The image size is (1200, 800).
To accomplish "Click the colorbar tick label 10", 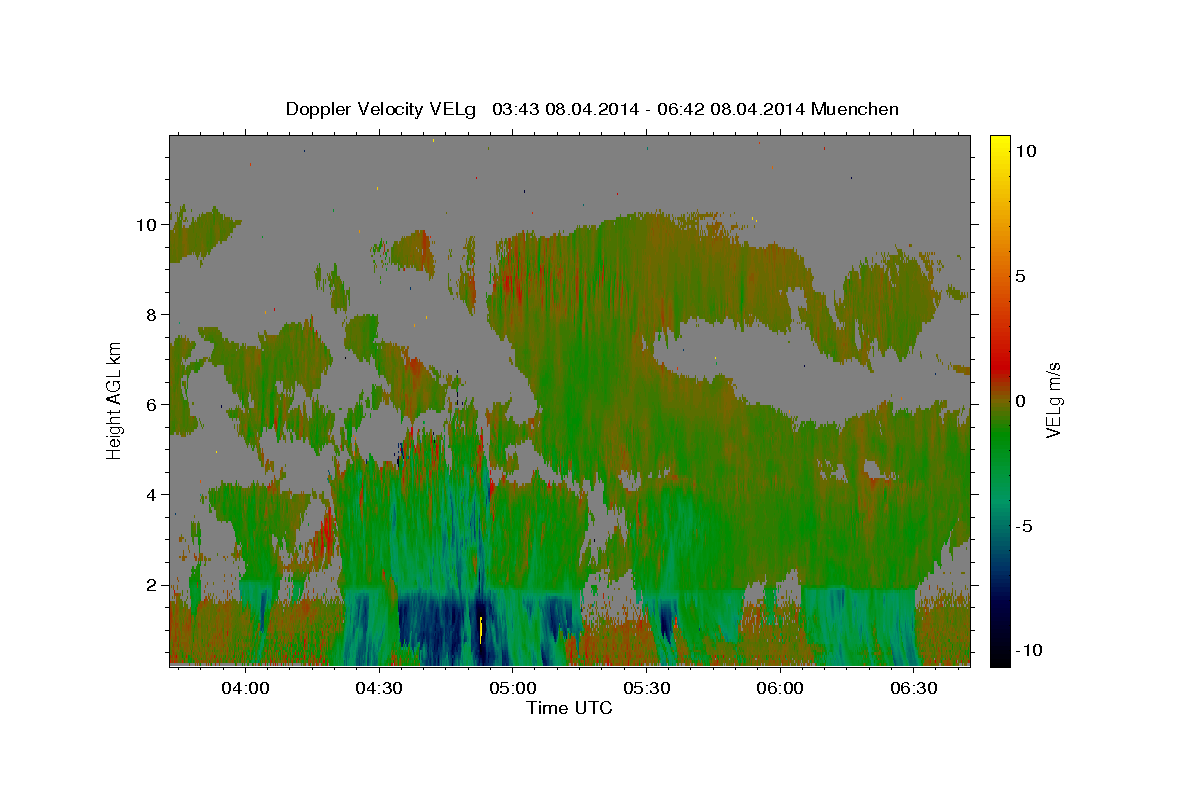I will click(1024, 151).
